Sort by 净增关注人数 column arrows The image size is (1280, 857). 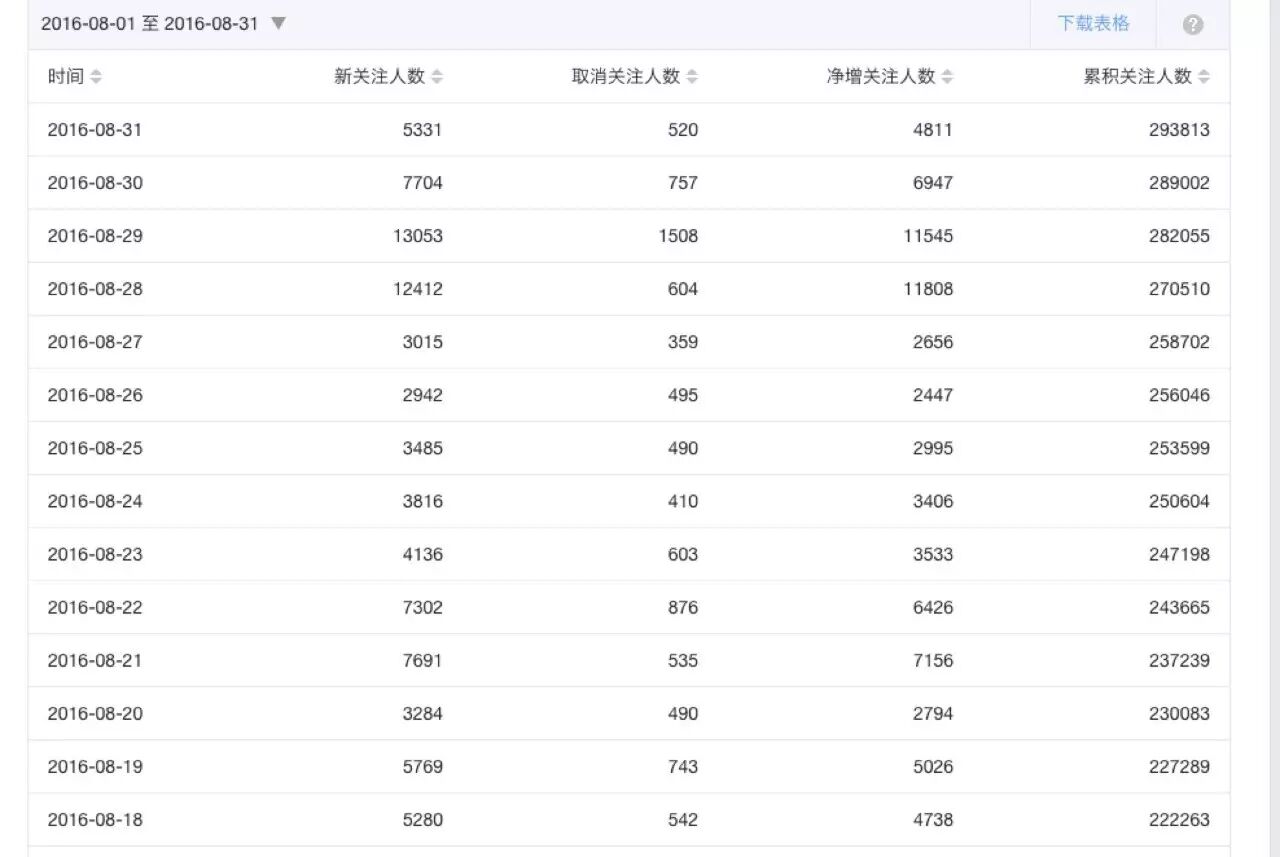point(947,77)
